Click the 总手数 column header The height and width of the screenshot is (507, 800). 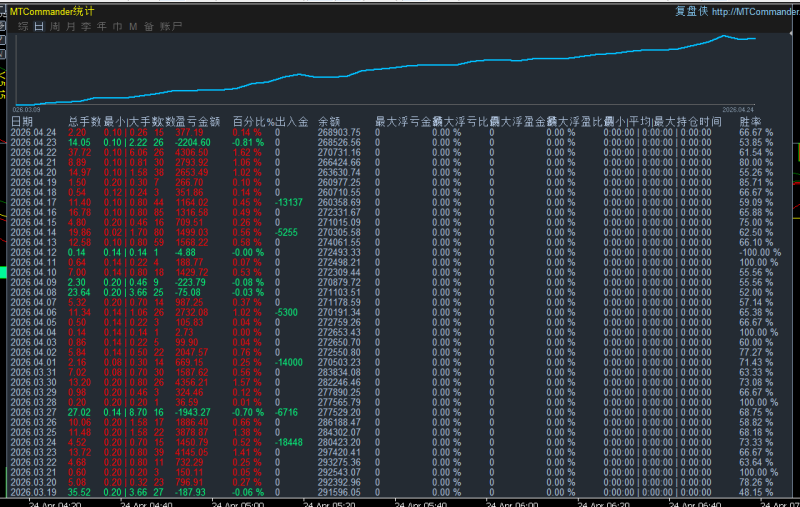85,121
